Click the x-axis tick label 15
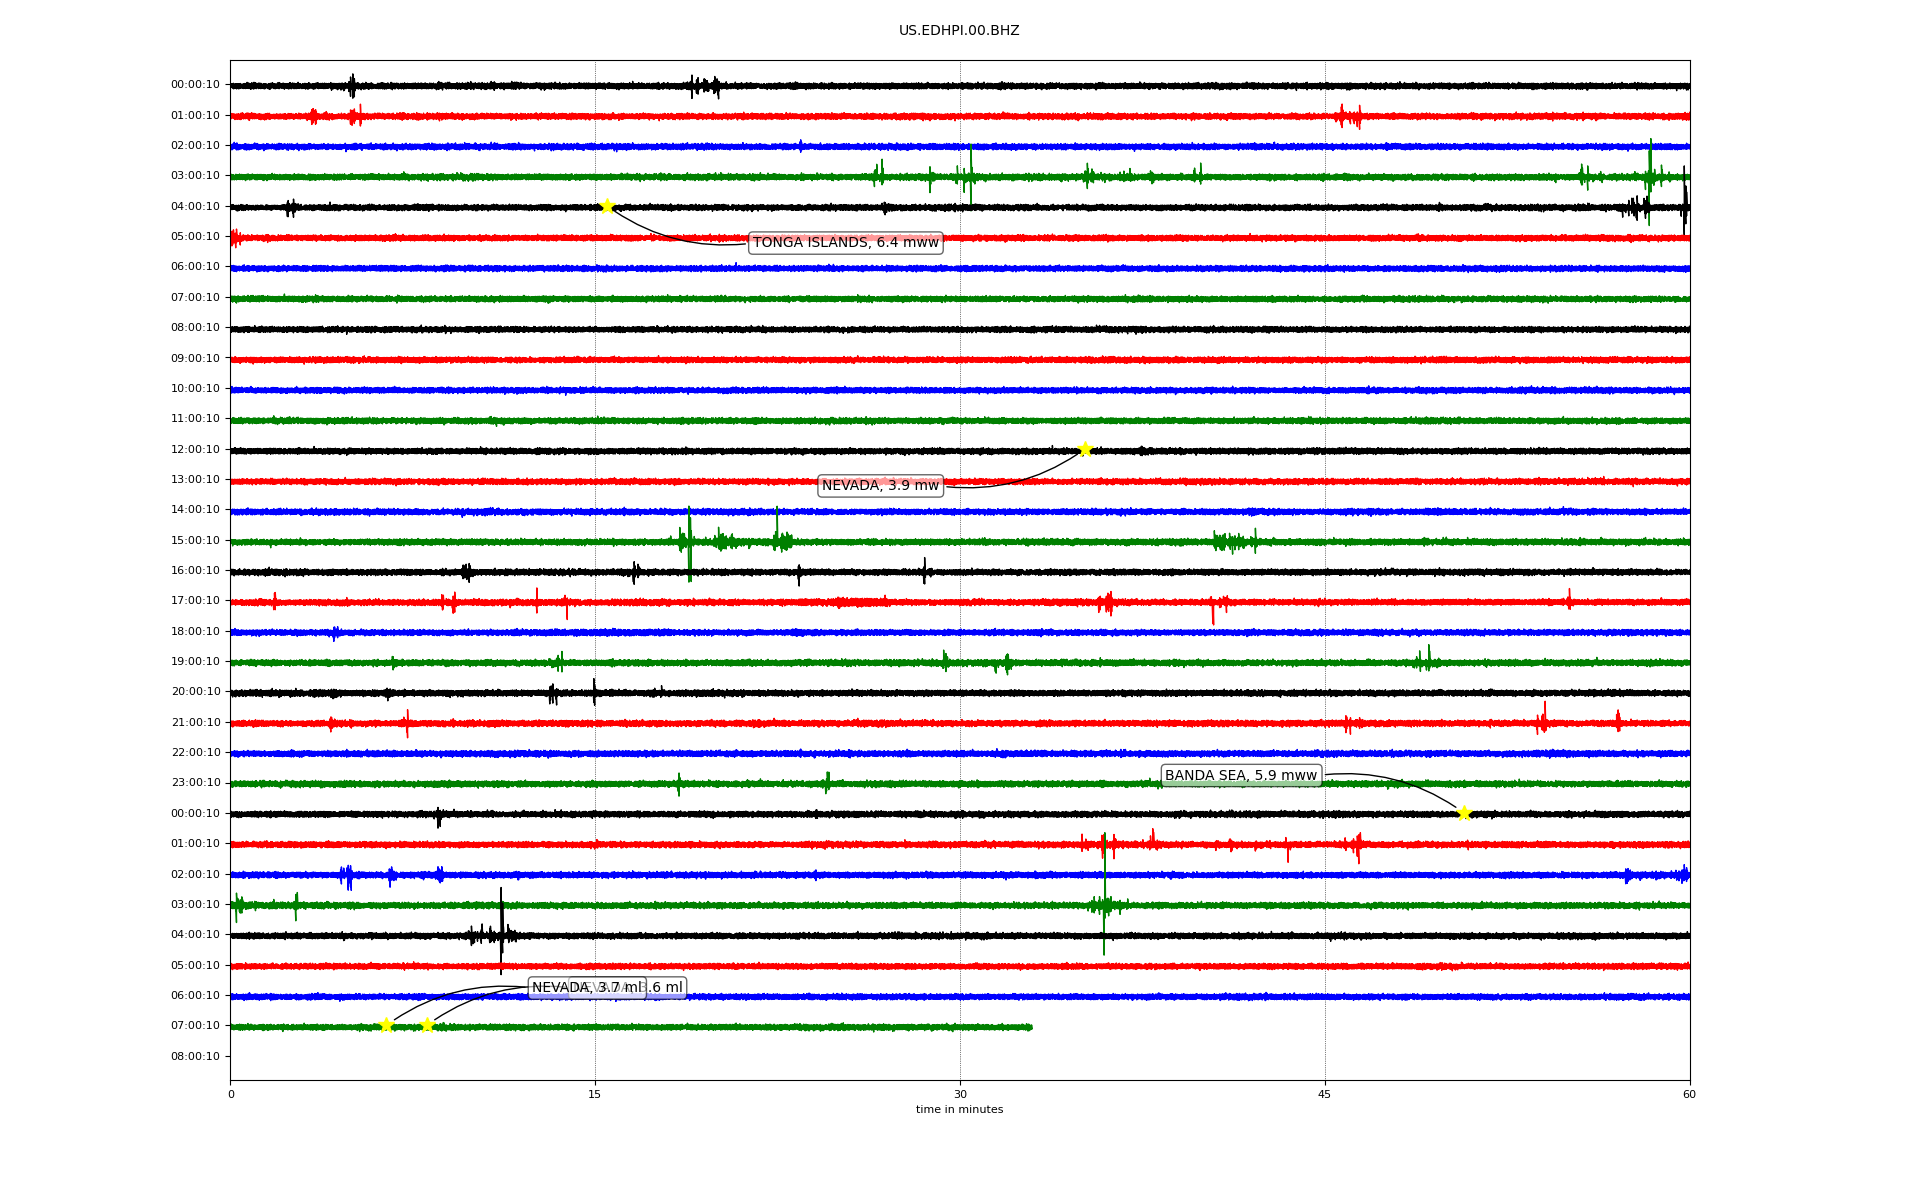1920x1200 pixels. (595, 1095)
